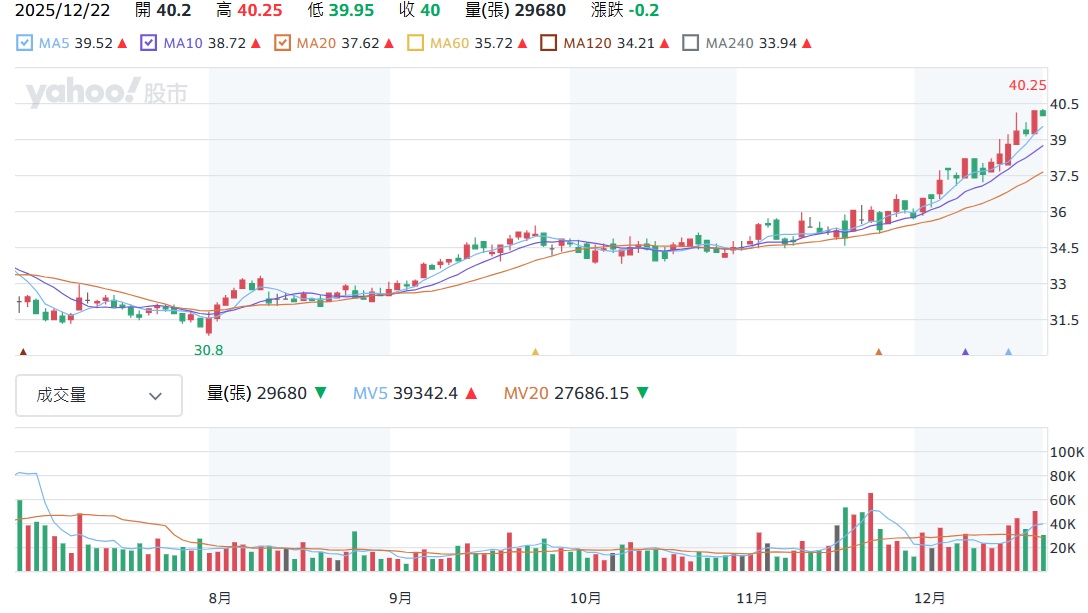Viewport: 1088px width, 613px height.
Task: Click the Yahoo 股市 watermark logo
Action: 106,94
